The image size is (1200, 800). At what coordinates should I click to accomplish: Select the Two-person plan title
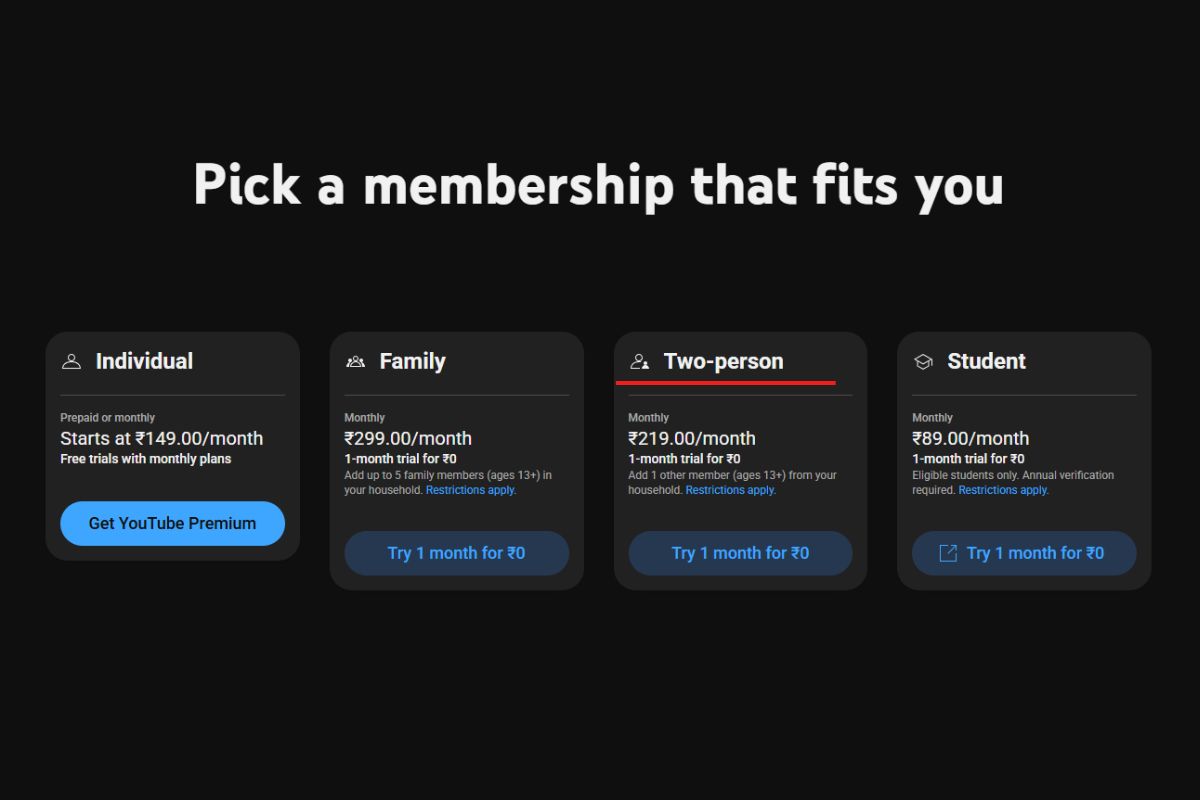tap(723, 362)
